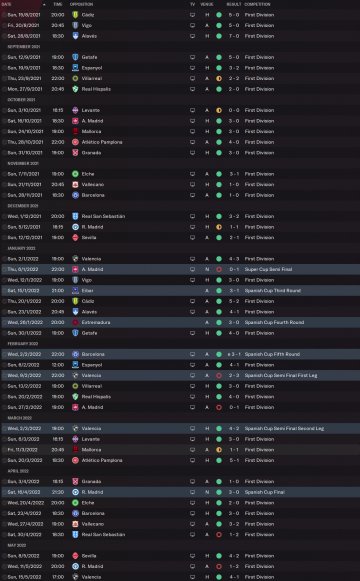Sort by the Competition column header

point(257,4)
